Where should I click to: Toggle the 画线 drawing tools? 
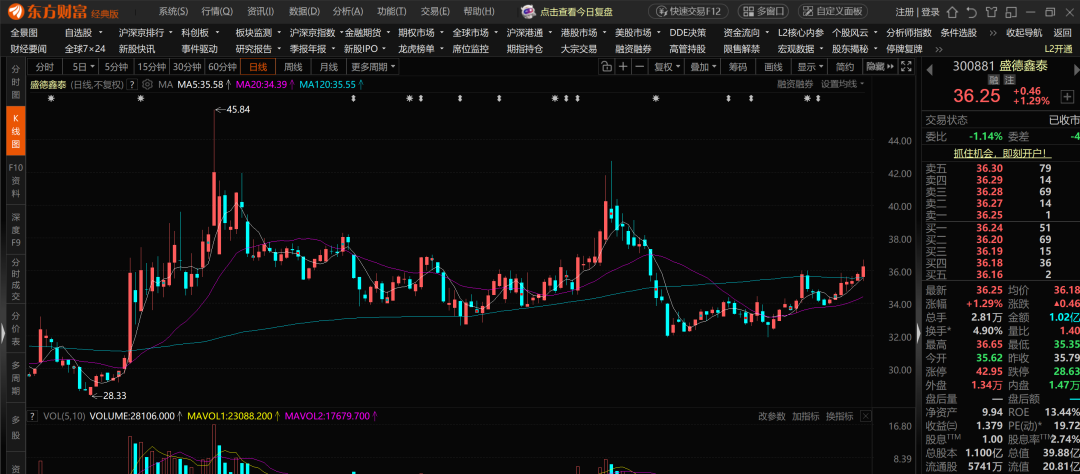(x=774, y=67)
